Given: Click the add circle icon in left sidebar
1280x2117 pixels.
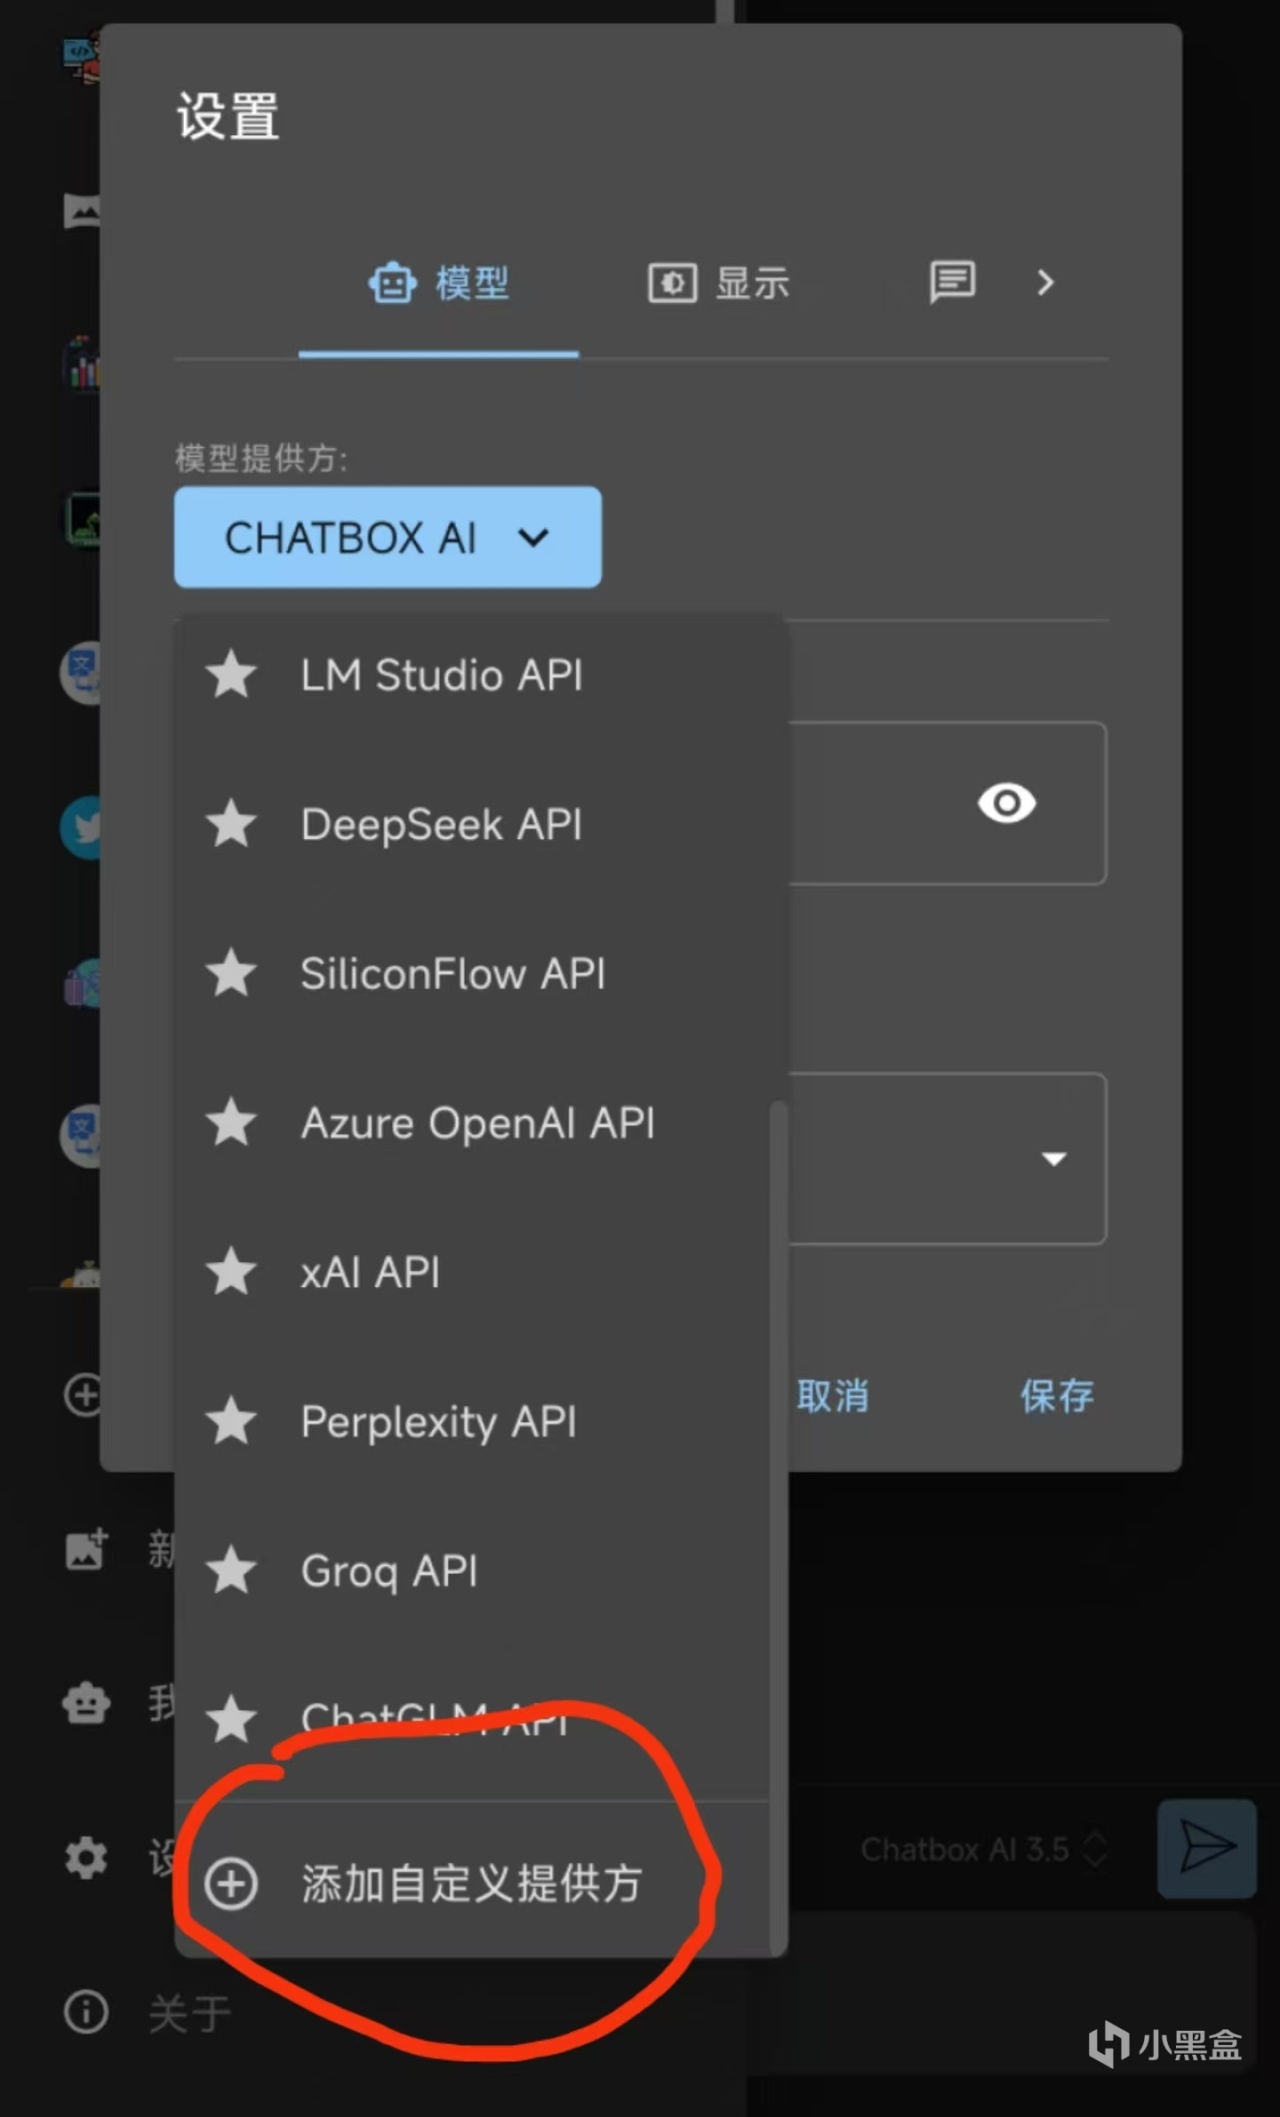Looking at the screenshot, I should [84, 1394].
